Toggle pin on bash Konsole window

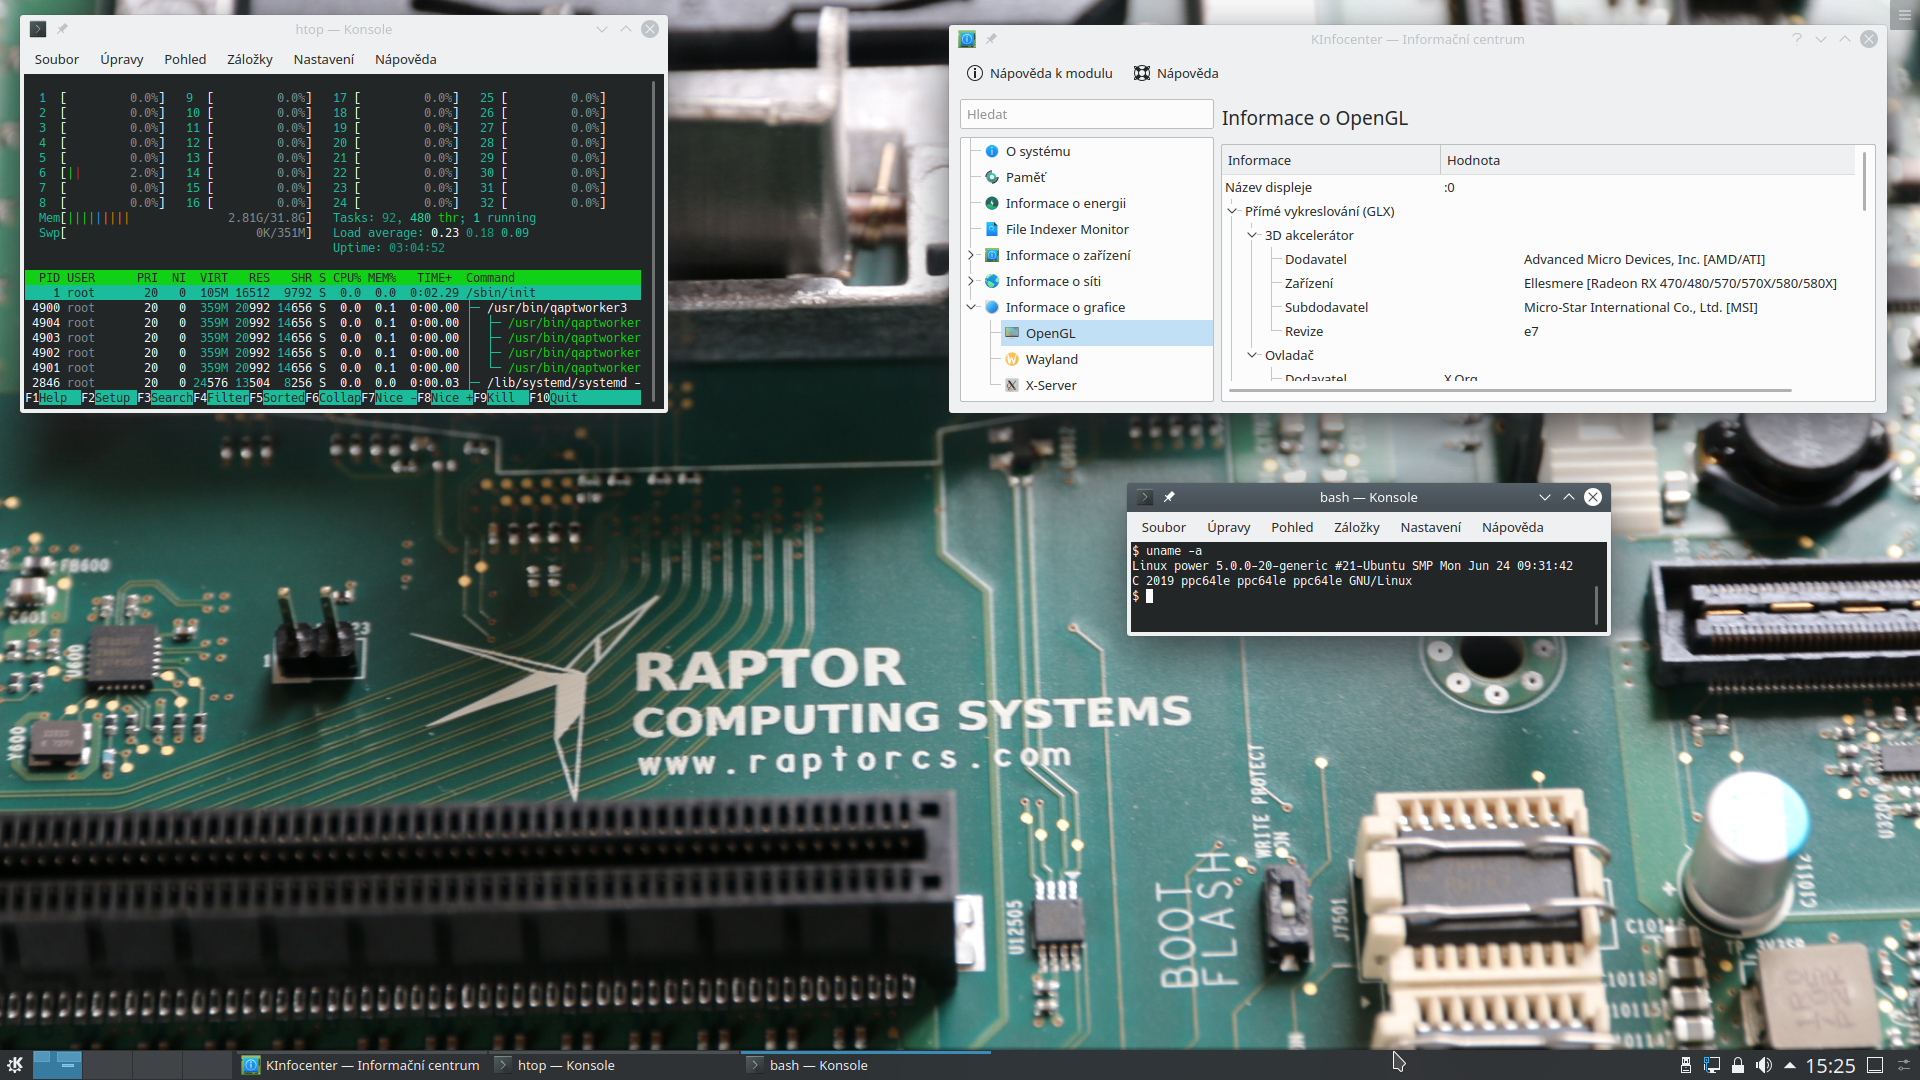click(x=1169, y=497)
